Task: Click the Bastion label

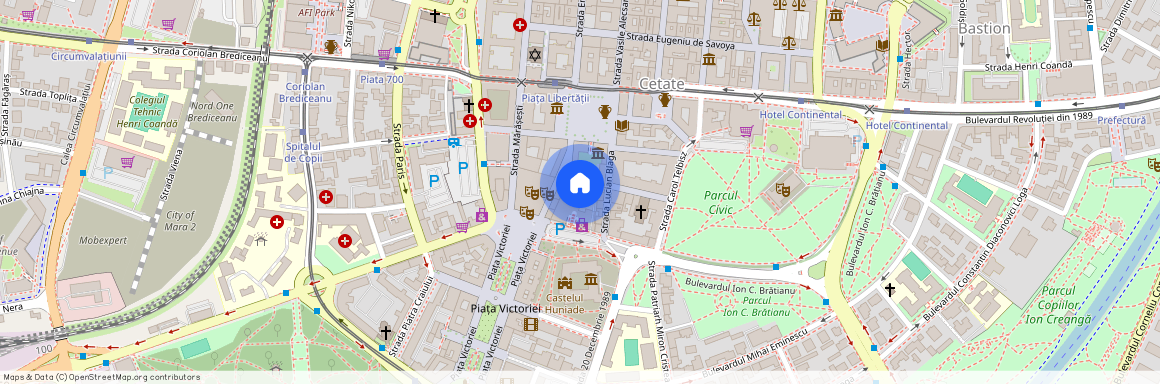Action: tap(985, 28)
